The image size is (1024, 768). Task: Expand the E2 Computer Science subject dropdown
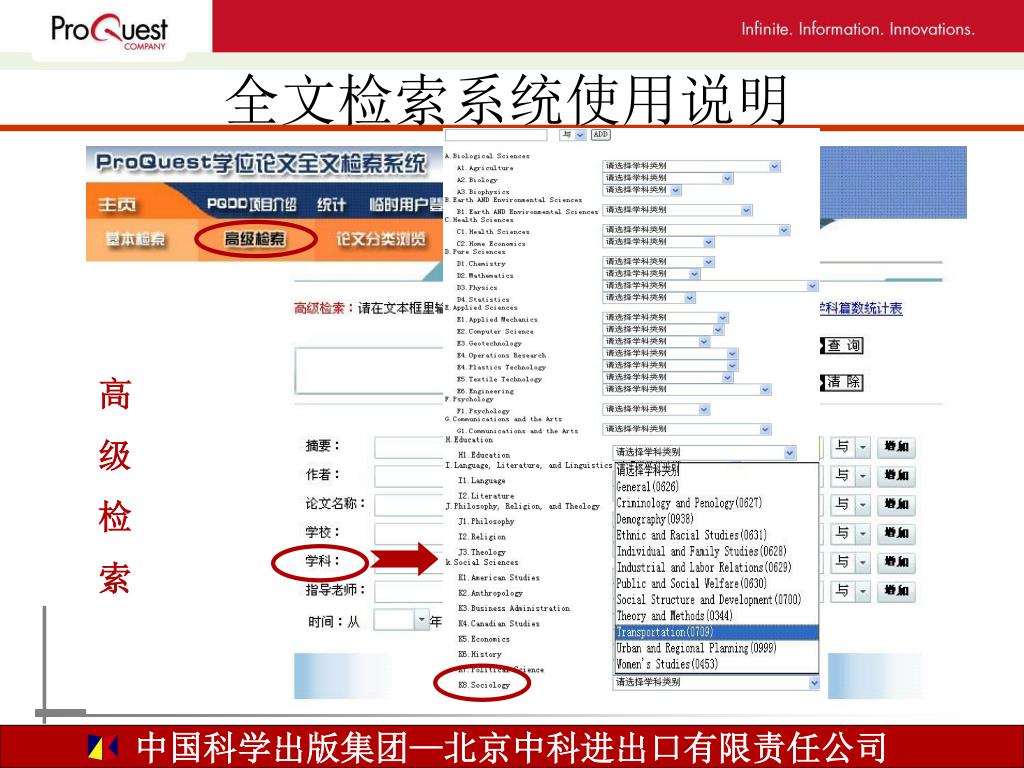[662, 329]
